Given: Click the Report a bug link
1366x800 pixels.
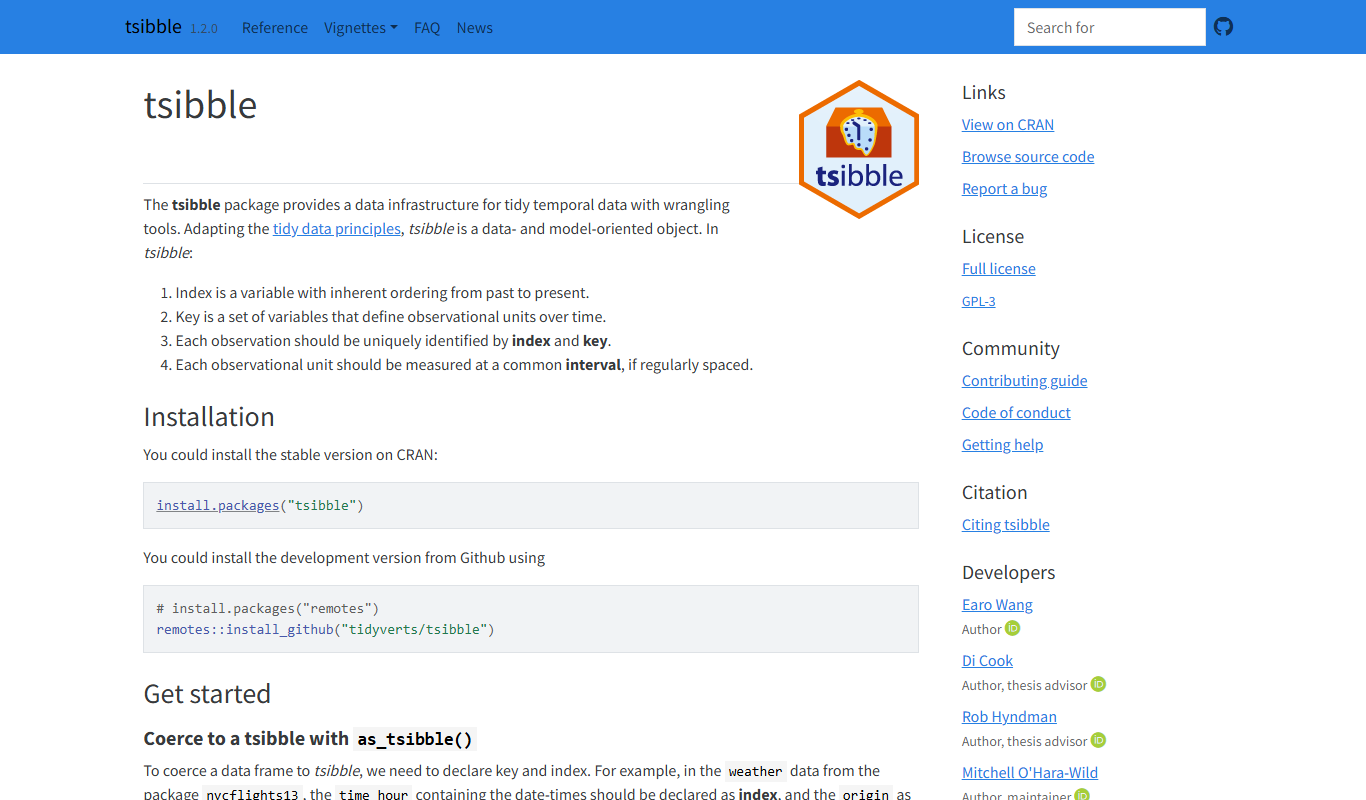Looking at the screenshot, I should pos(1005,189).
